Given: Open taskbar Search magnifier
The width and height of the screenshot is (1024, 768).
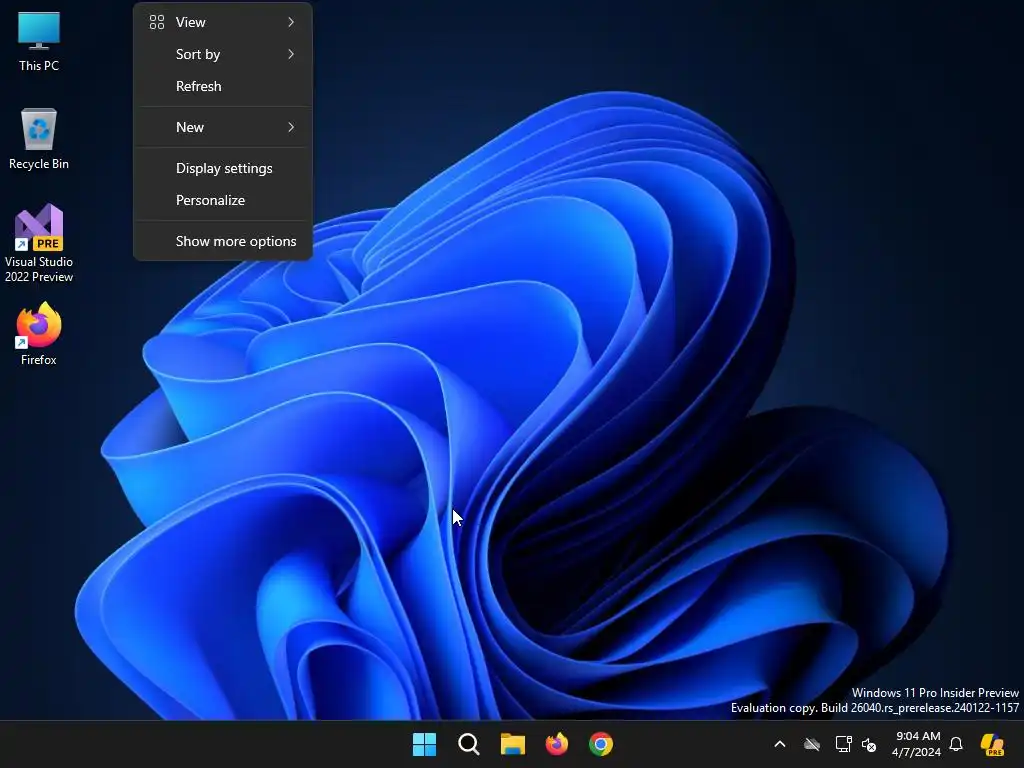Looking at the screenshot, I should pyautogui.click(x=469, y=744).
